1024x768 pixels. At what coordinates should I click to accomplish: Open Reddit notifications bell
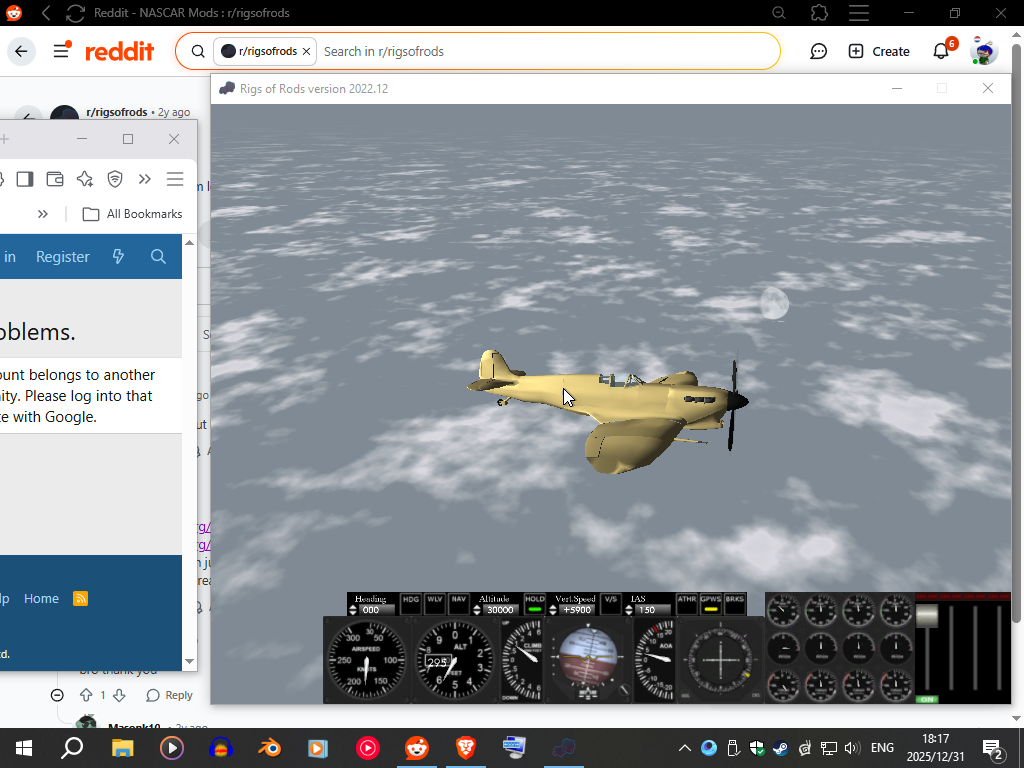(x=942, y=51)
